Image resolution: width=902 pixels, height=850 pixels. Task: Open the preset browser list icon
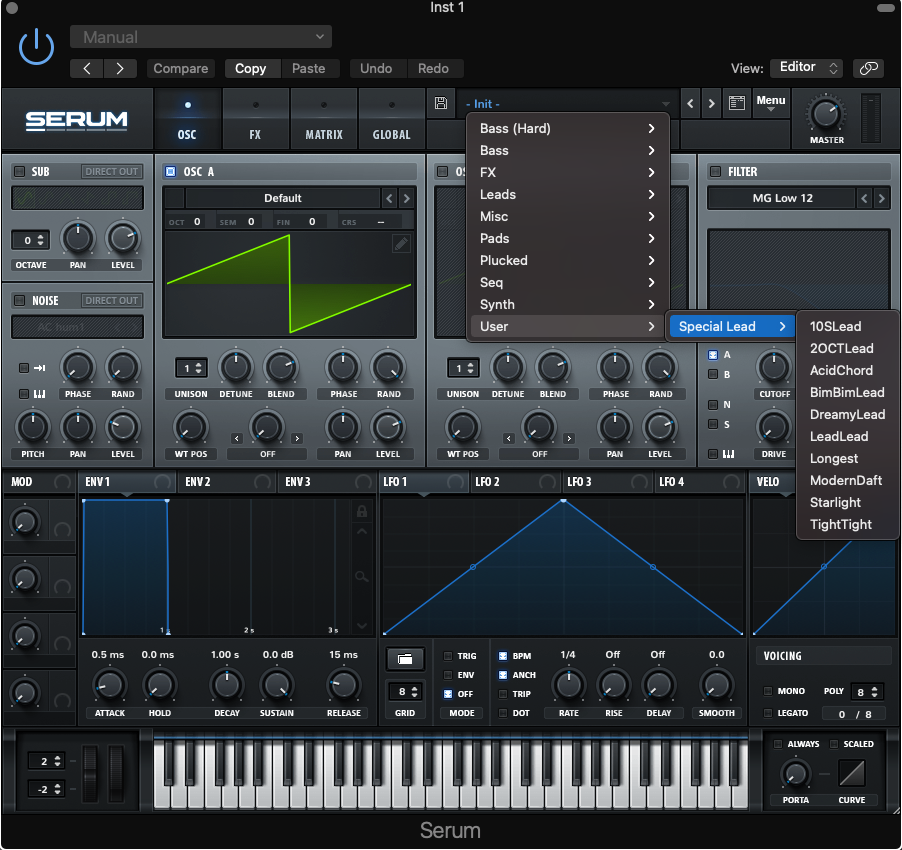coord(737,104)
